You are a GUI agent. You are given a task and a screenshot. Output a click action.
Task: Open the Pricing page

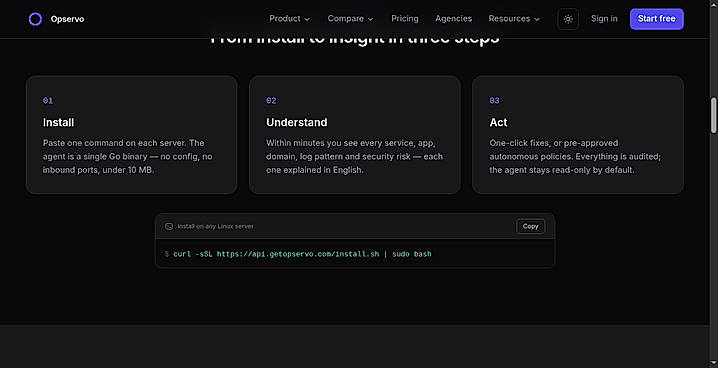pyautogui.click(x=405, y=19)
